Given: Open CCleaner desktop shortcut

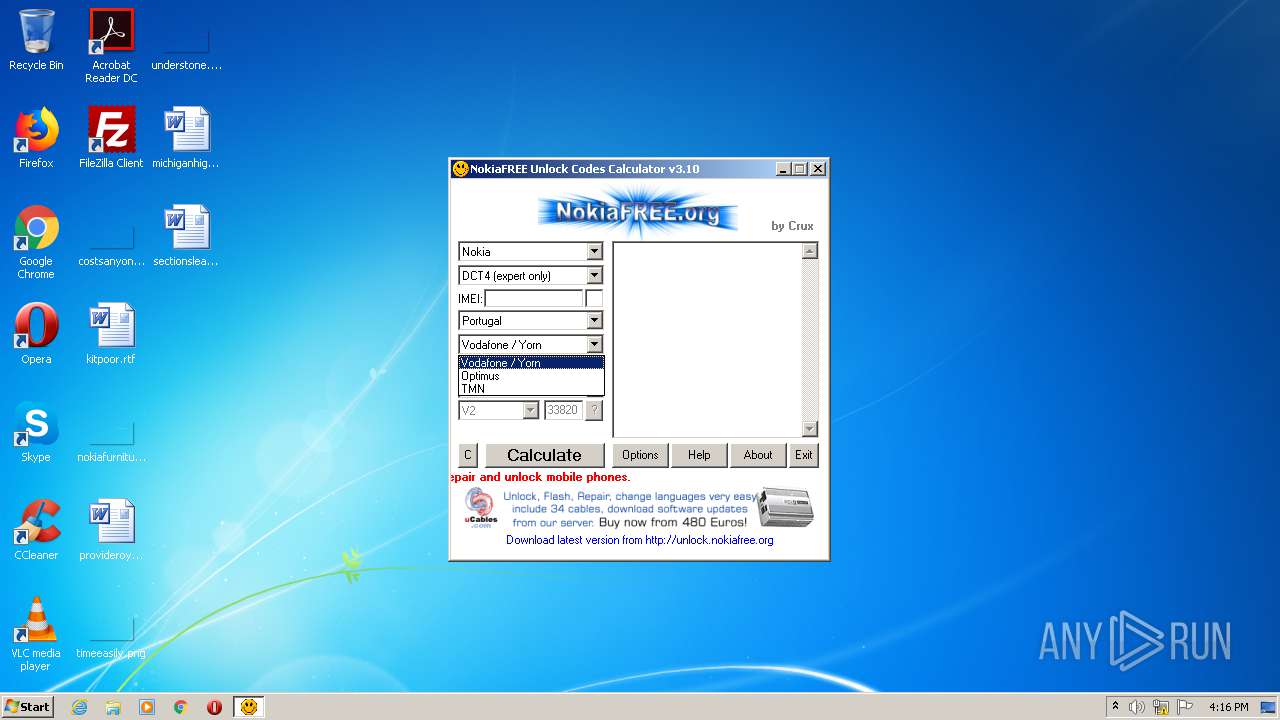Looking at the screenshot, I should tap(36, 530).
